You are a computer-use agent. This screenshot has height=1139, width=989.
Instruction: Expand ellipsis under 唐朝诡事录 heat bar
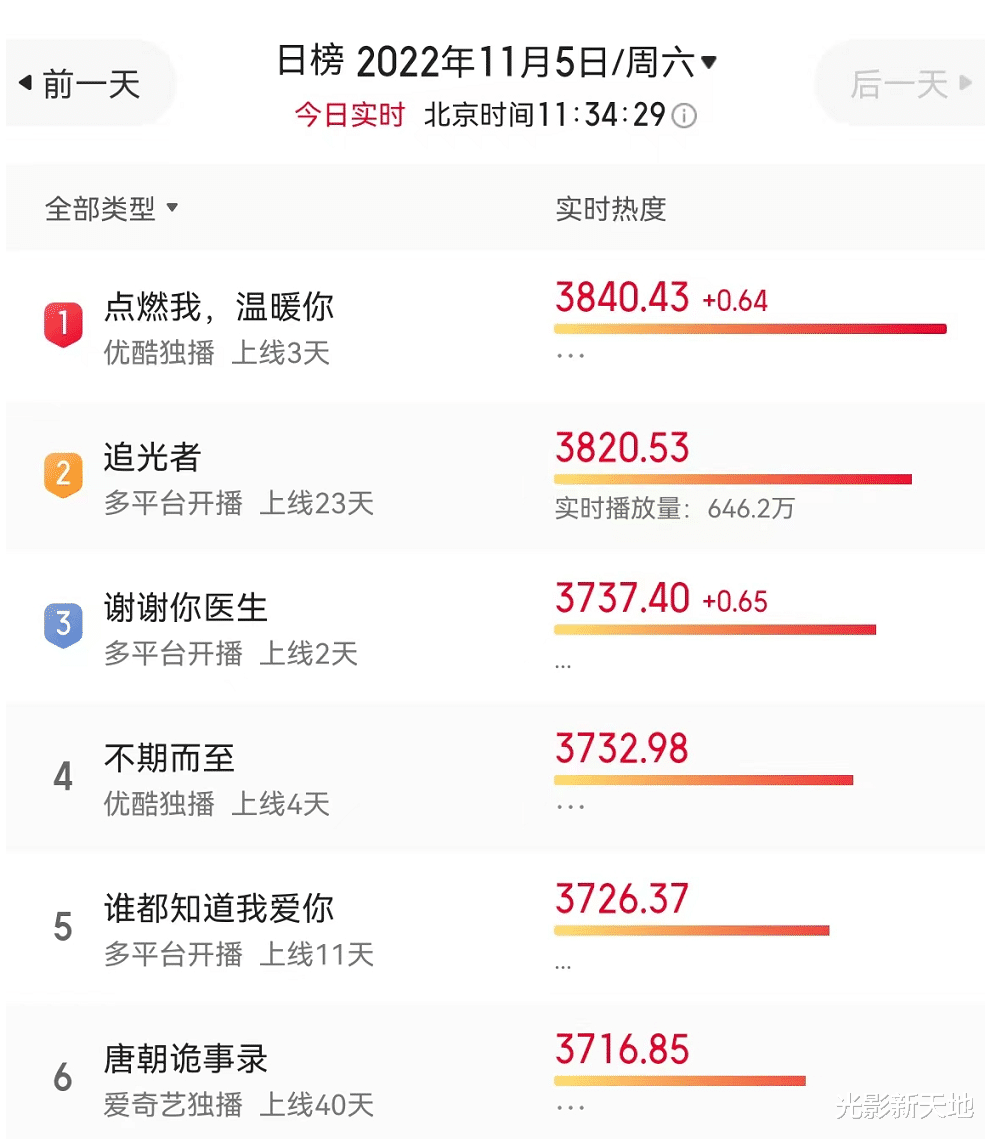(x=571, y=1108)
